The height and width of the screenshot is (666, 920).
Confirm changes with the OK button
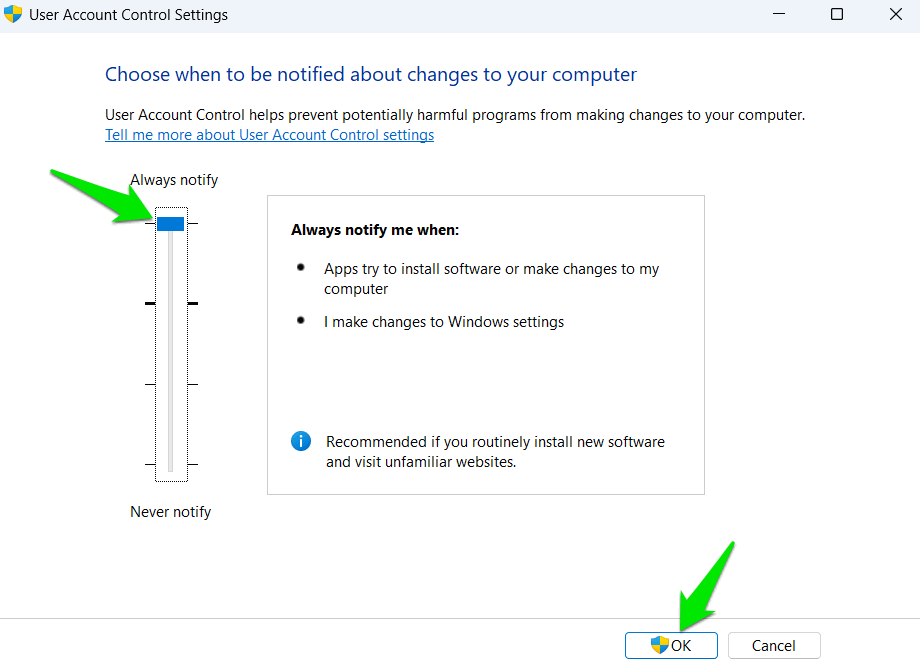670,645
